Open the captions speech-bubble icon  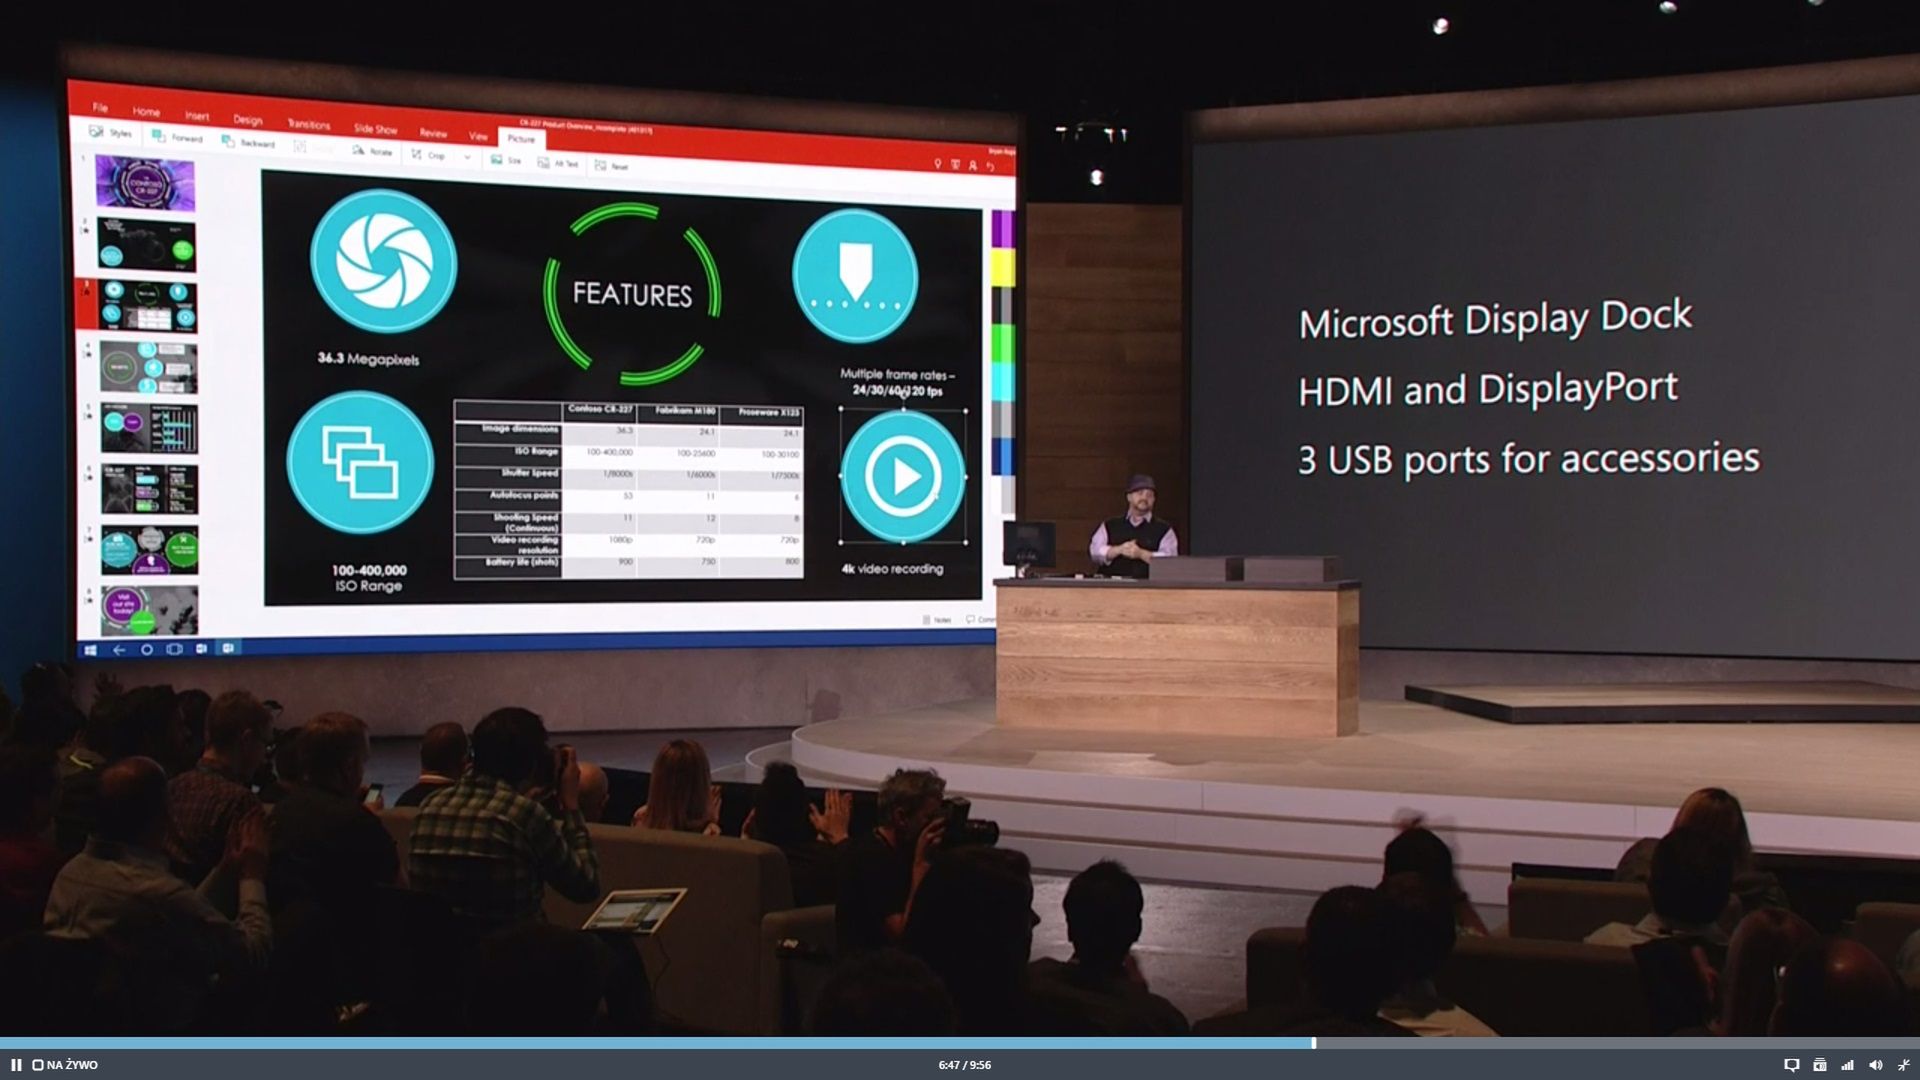tap(1791, 1065)
